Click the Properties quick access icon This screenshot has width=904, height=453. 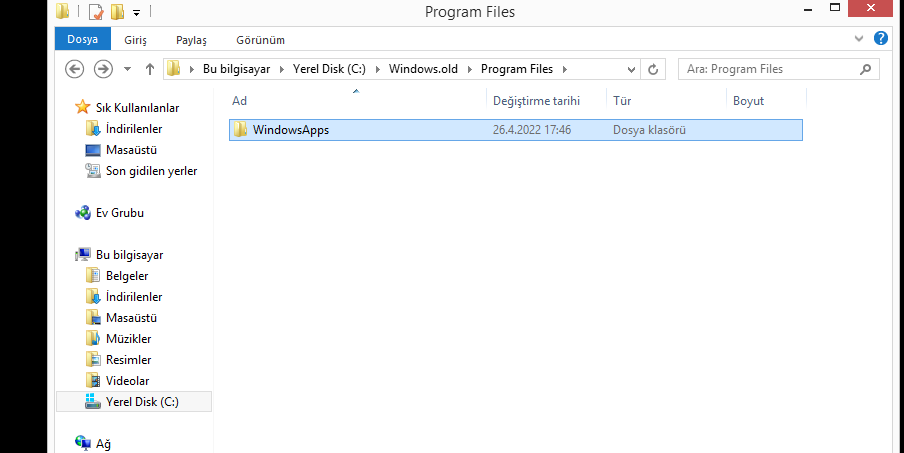pos(96,11)
